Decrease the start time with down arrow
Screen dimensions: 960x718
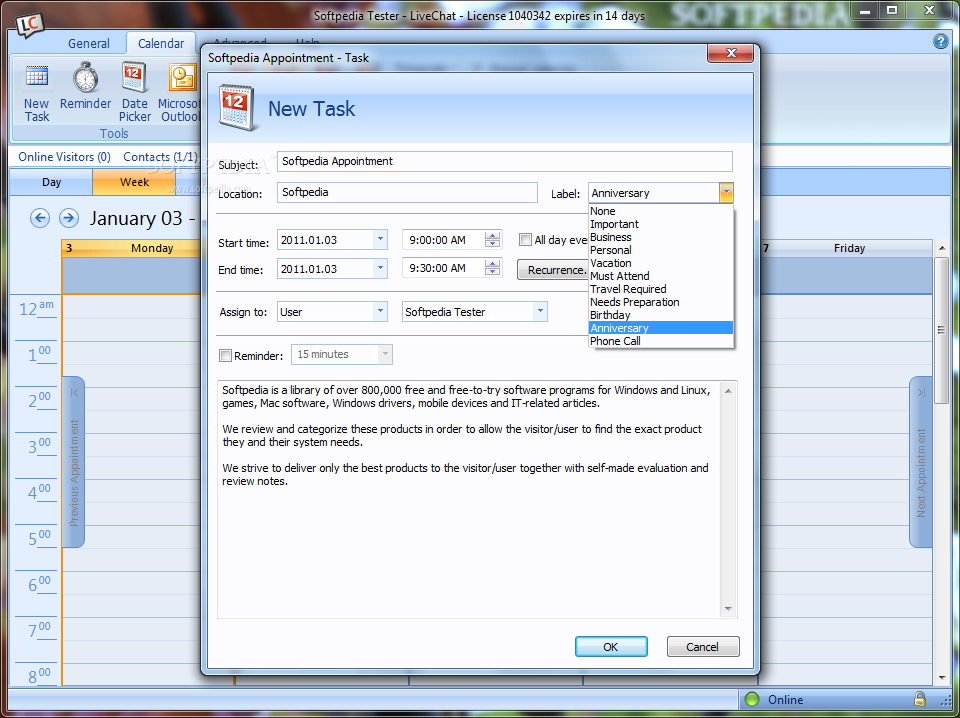[492, 244]
